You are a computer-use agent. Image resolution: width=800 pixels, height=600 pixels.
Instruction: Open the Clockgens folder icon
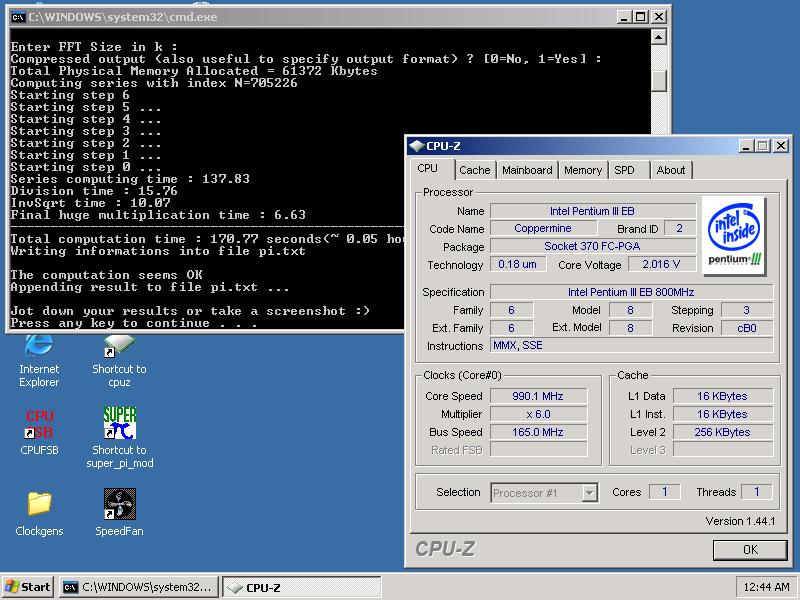(x=39, y=513)
